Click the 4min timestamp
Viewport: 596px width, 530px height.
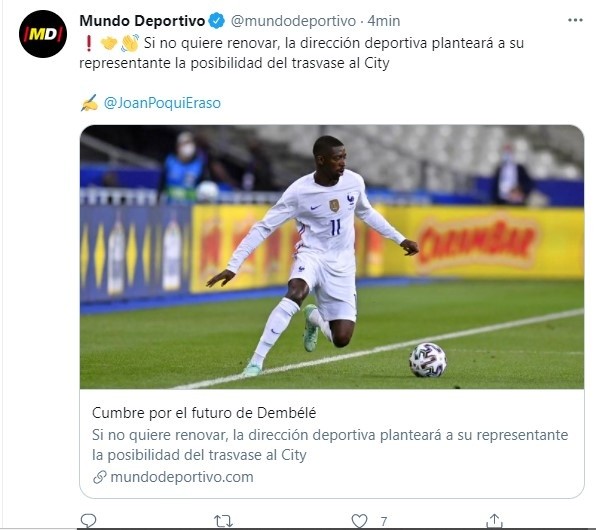(x=384, y=21)
